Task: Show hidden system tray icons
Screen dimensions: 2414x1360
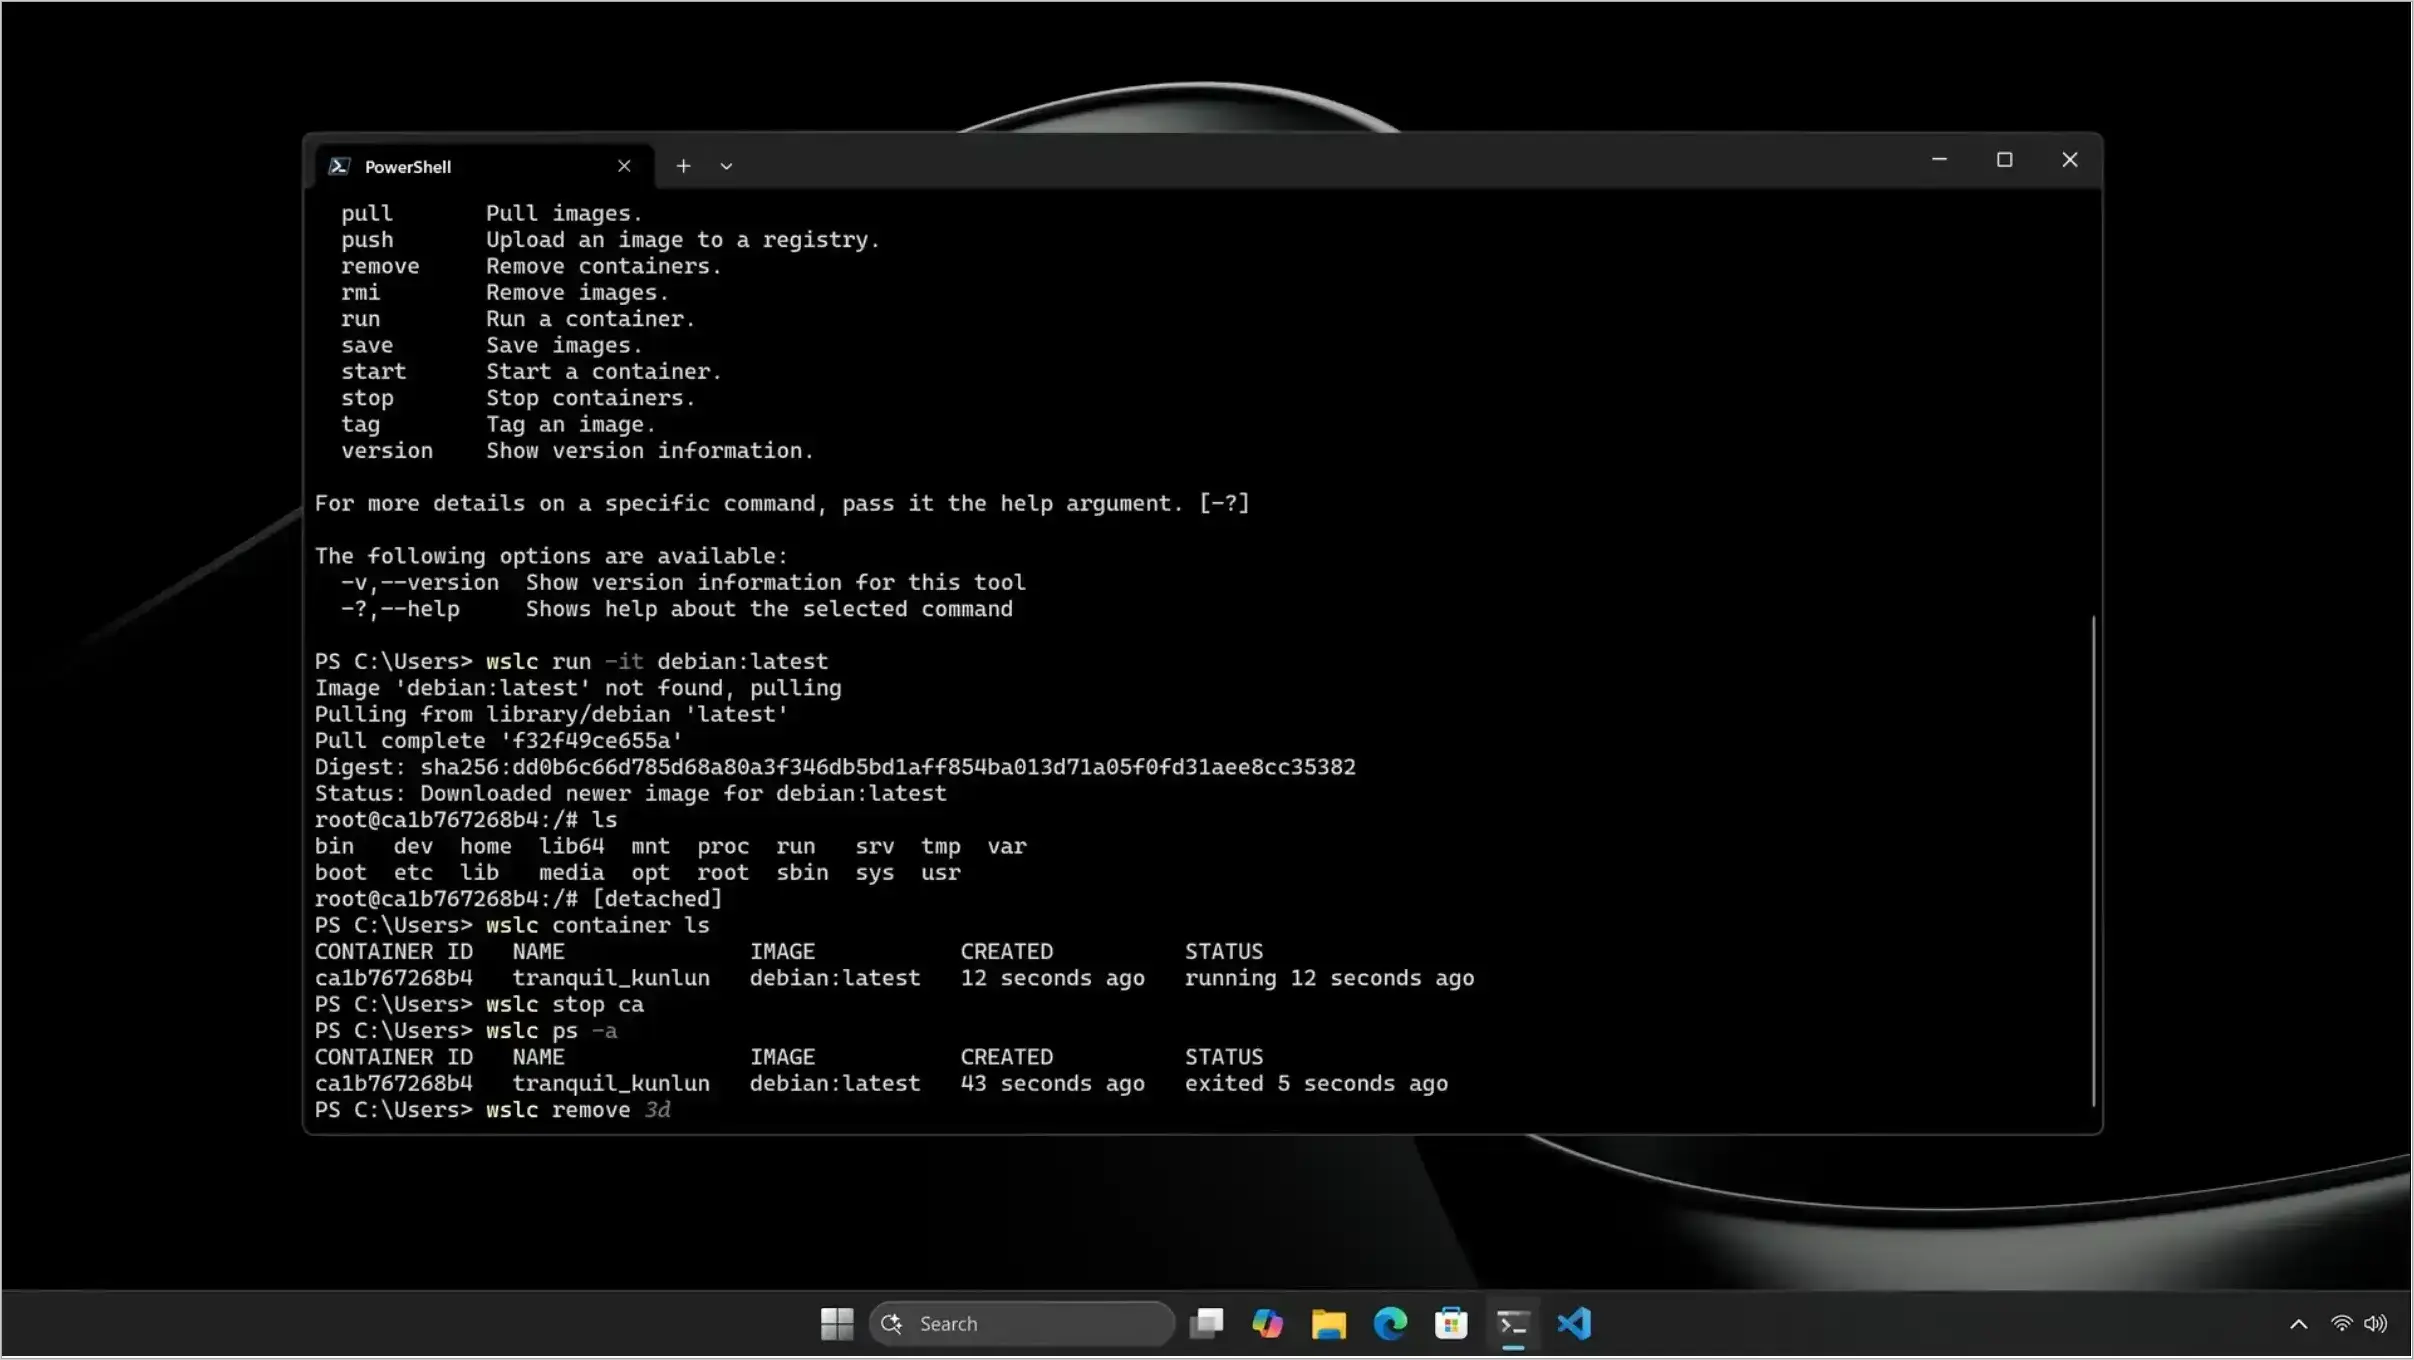Action: pyautogui.click(x=2299, y=1324)
